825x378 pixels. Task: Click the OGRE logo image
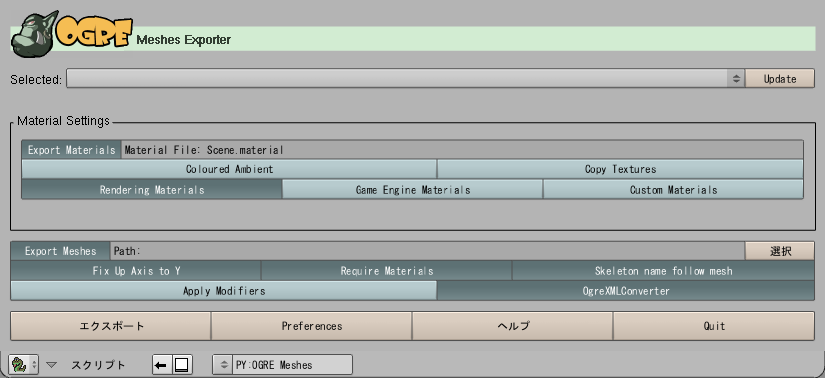click(72, 35)
